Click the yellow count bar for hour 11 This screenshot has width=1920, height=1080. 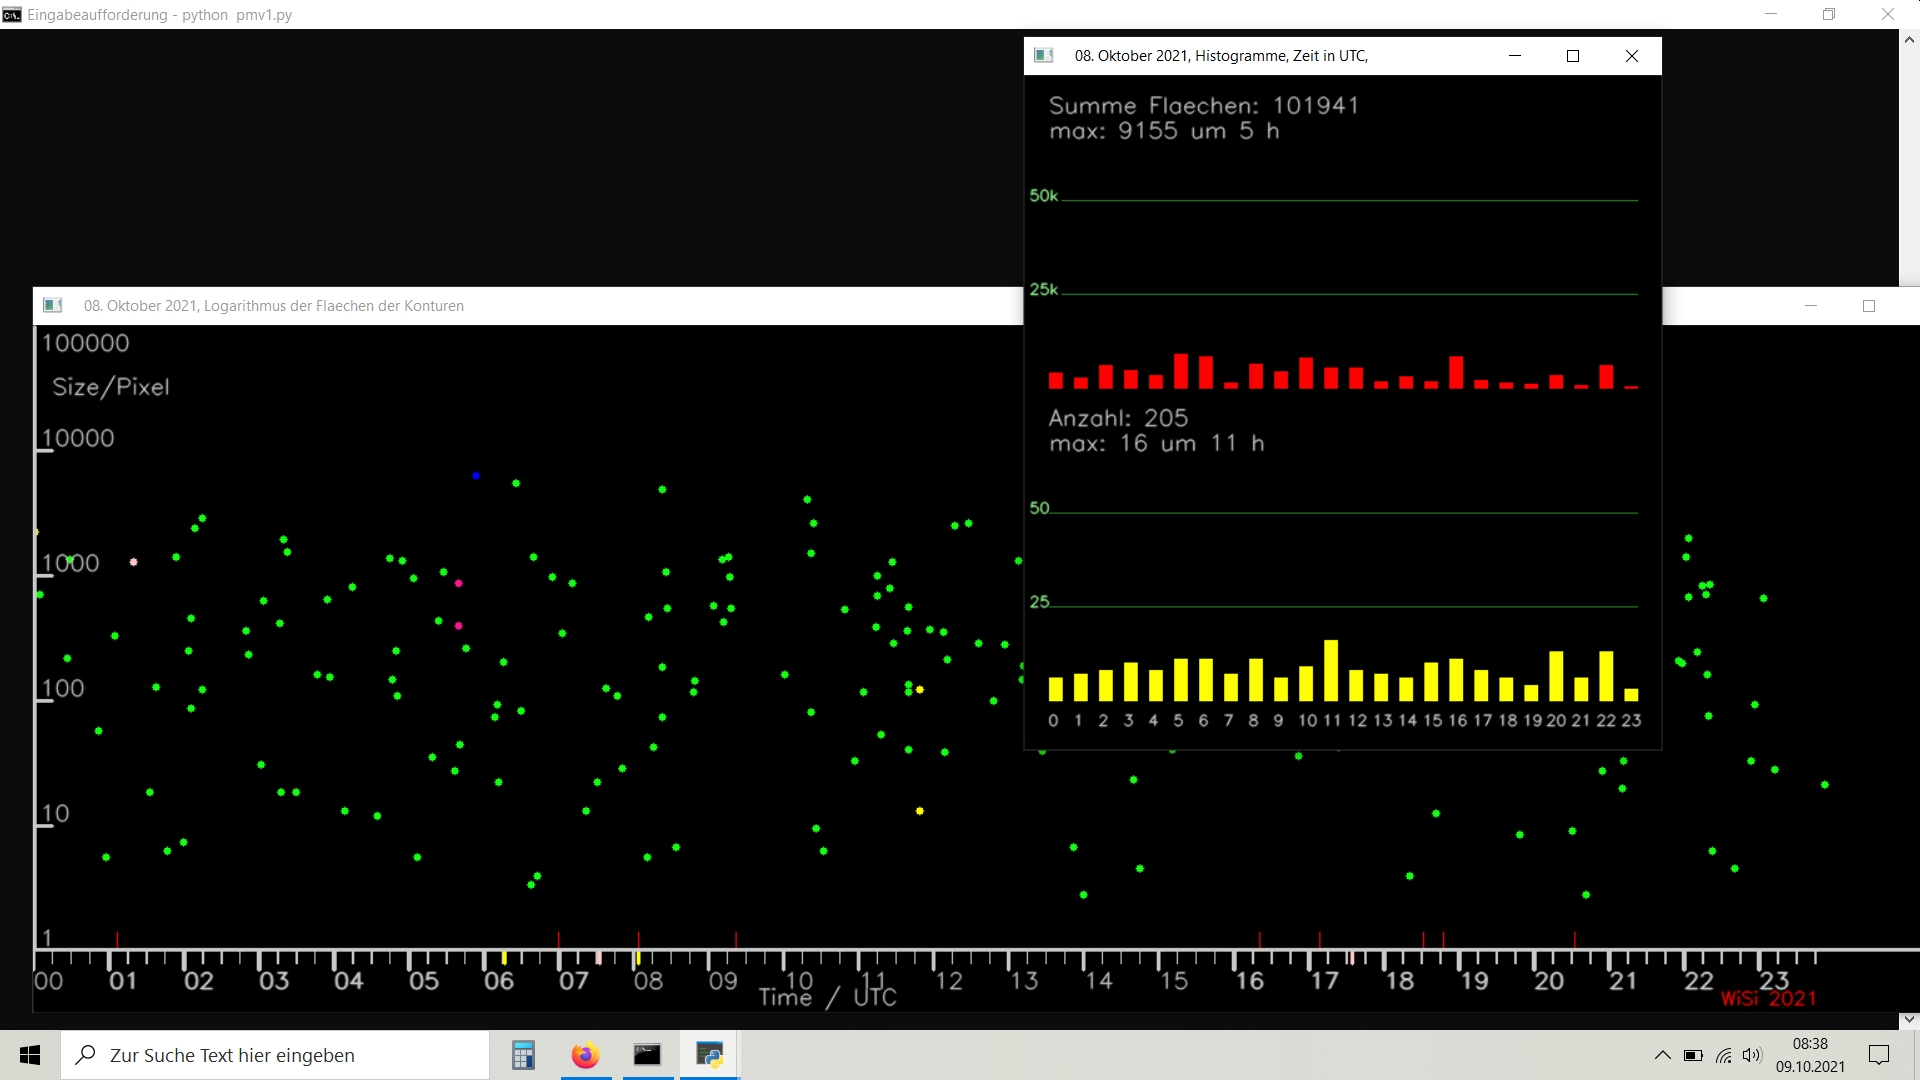pos(1331,670)
